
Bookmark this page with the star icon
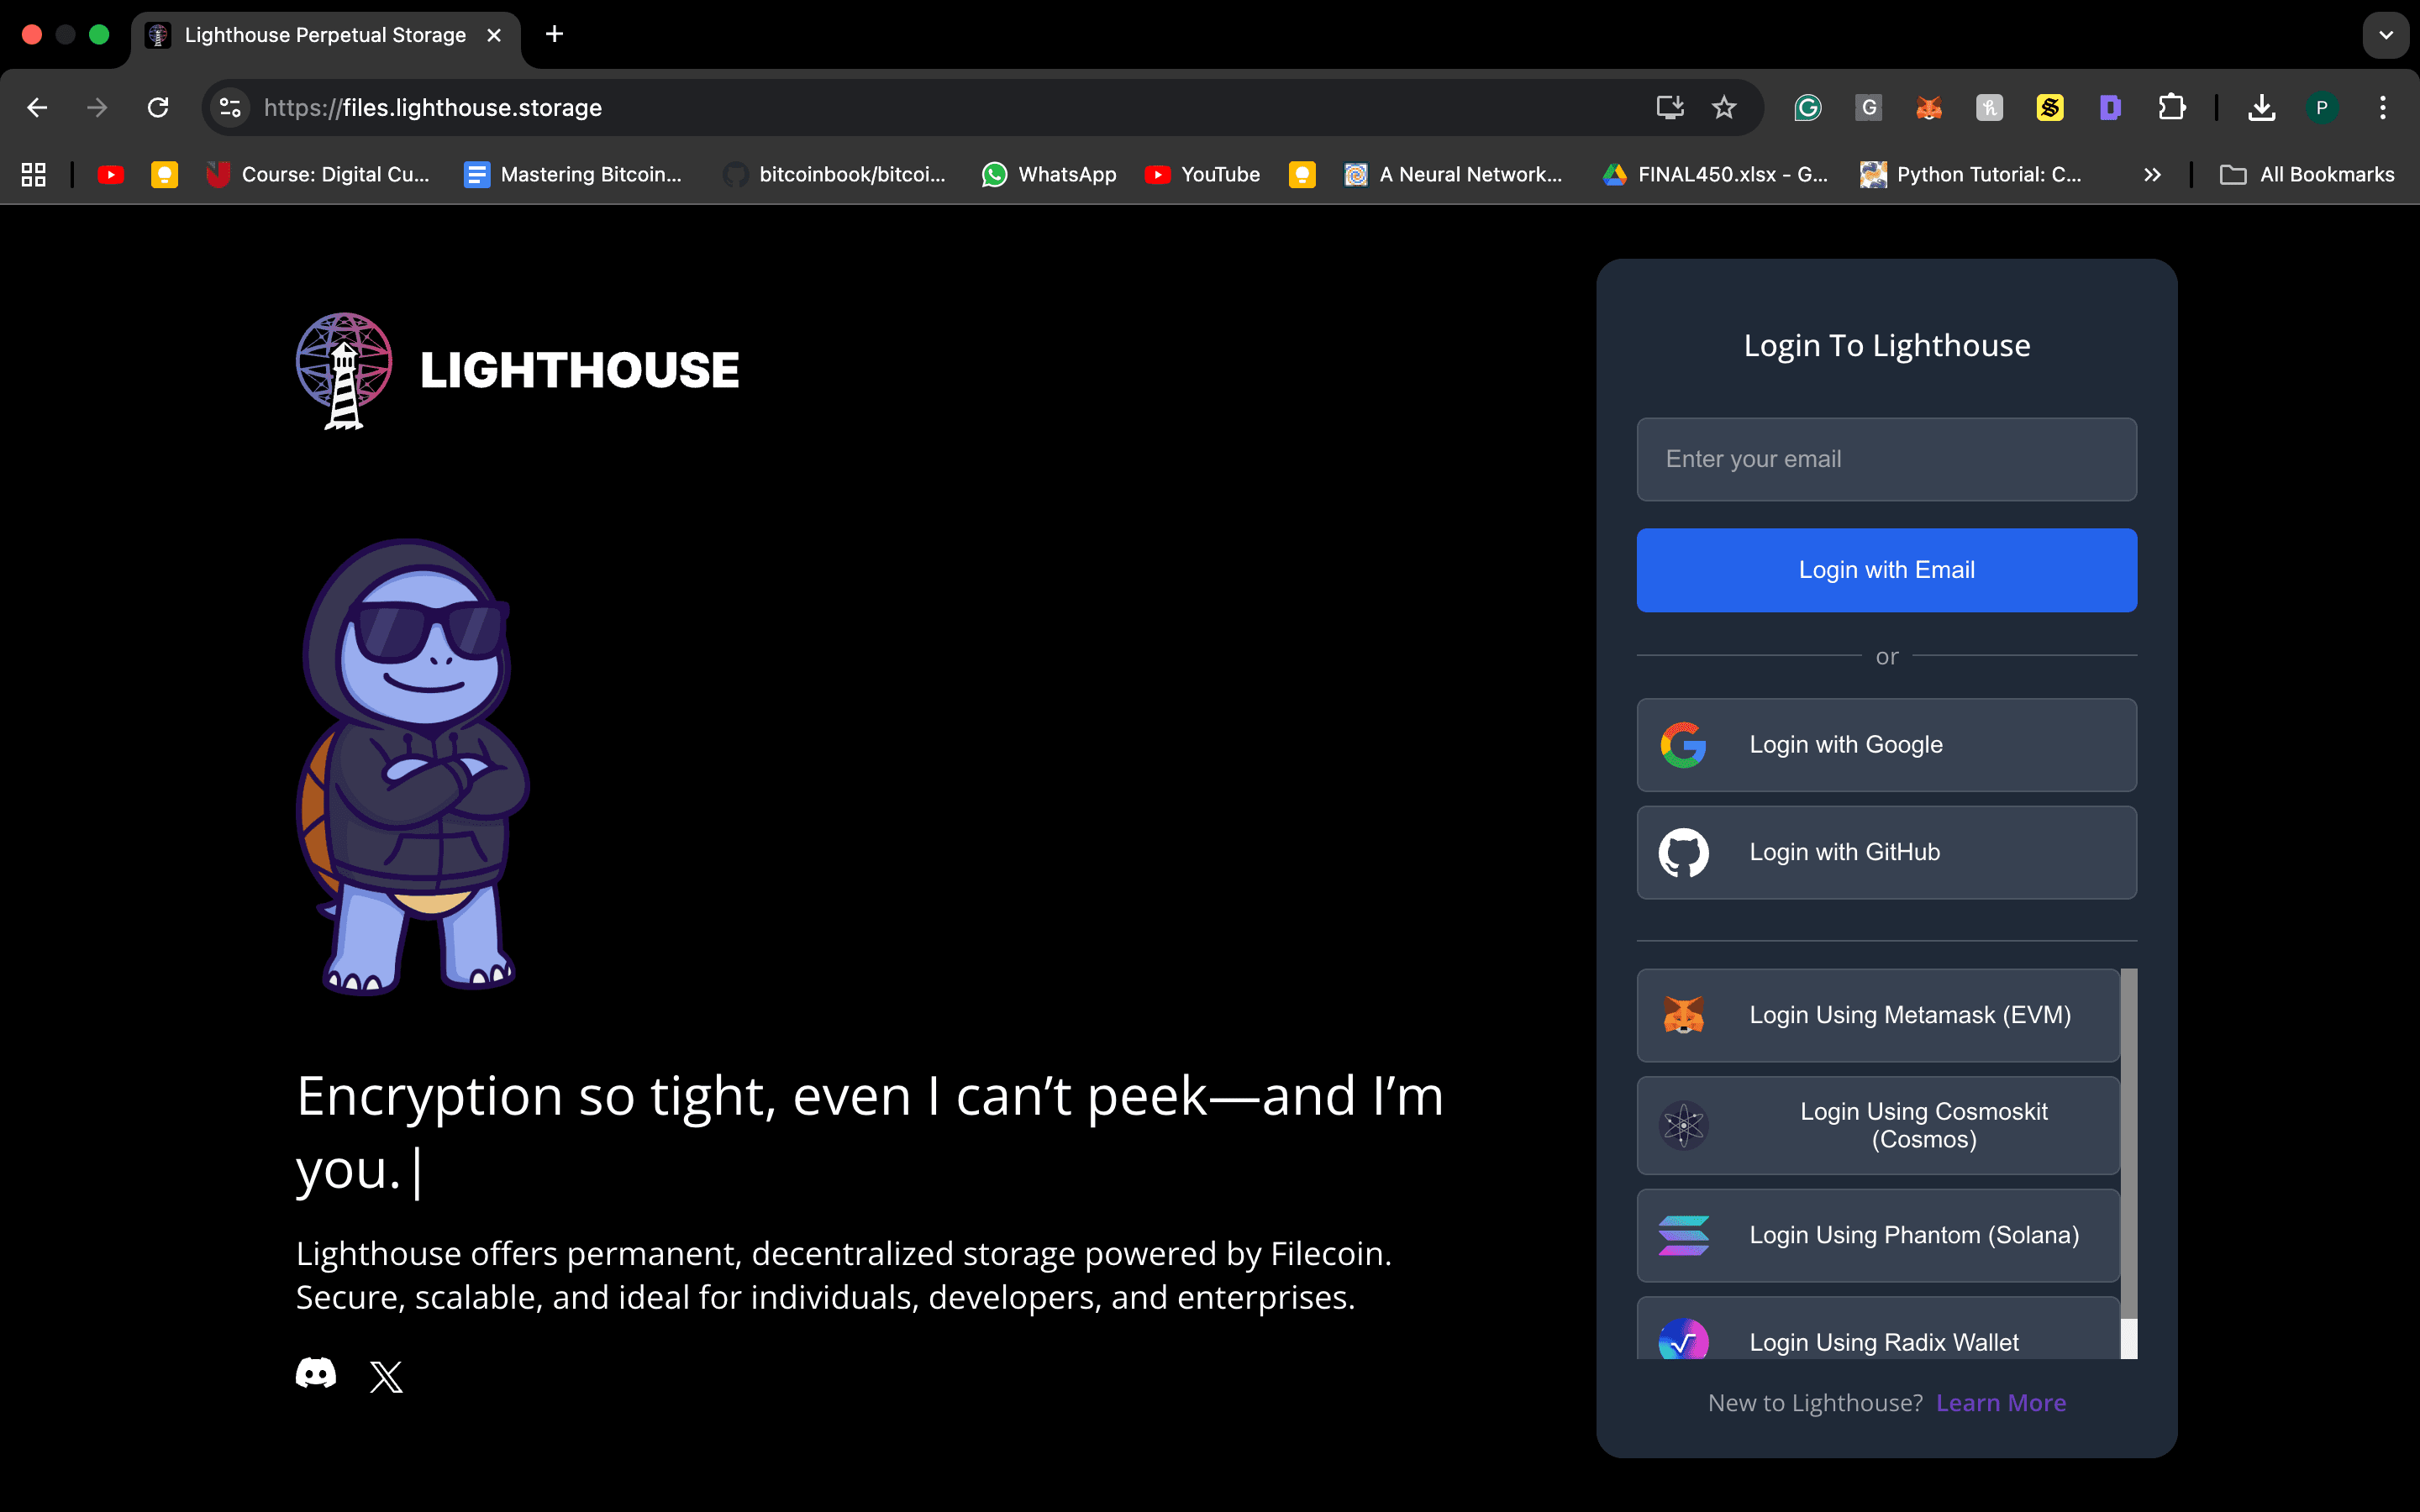coord(1724,108)
